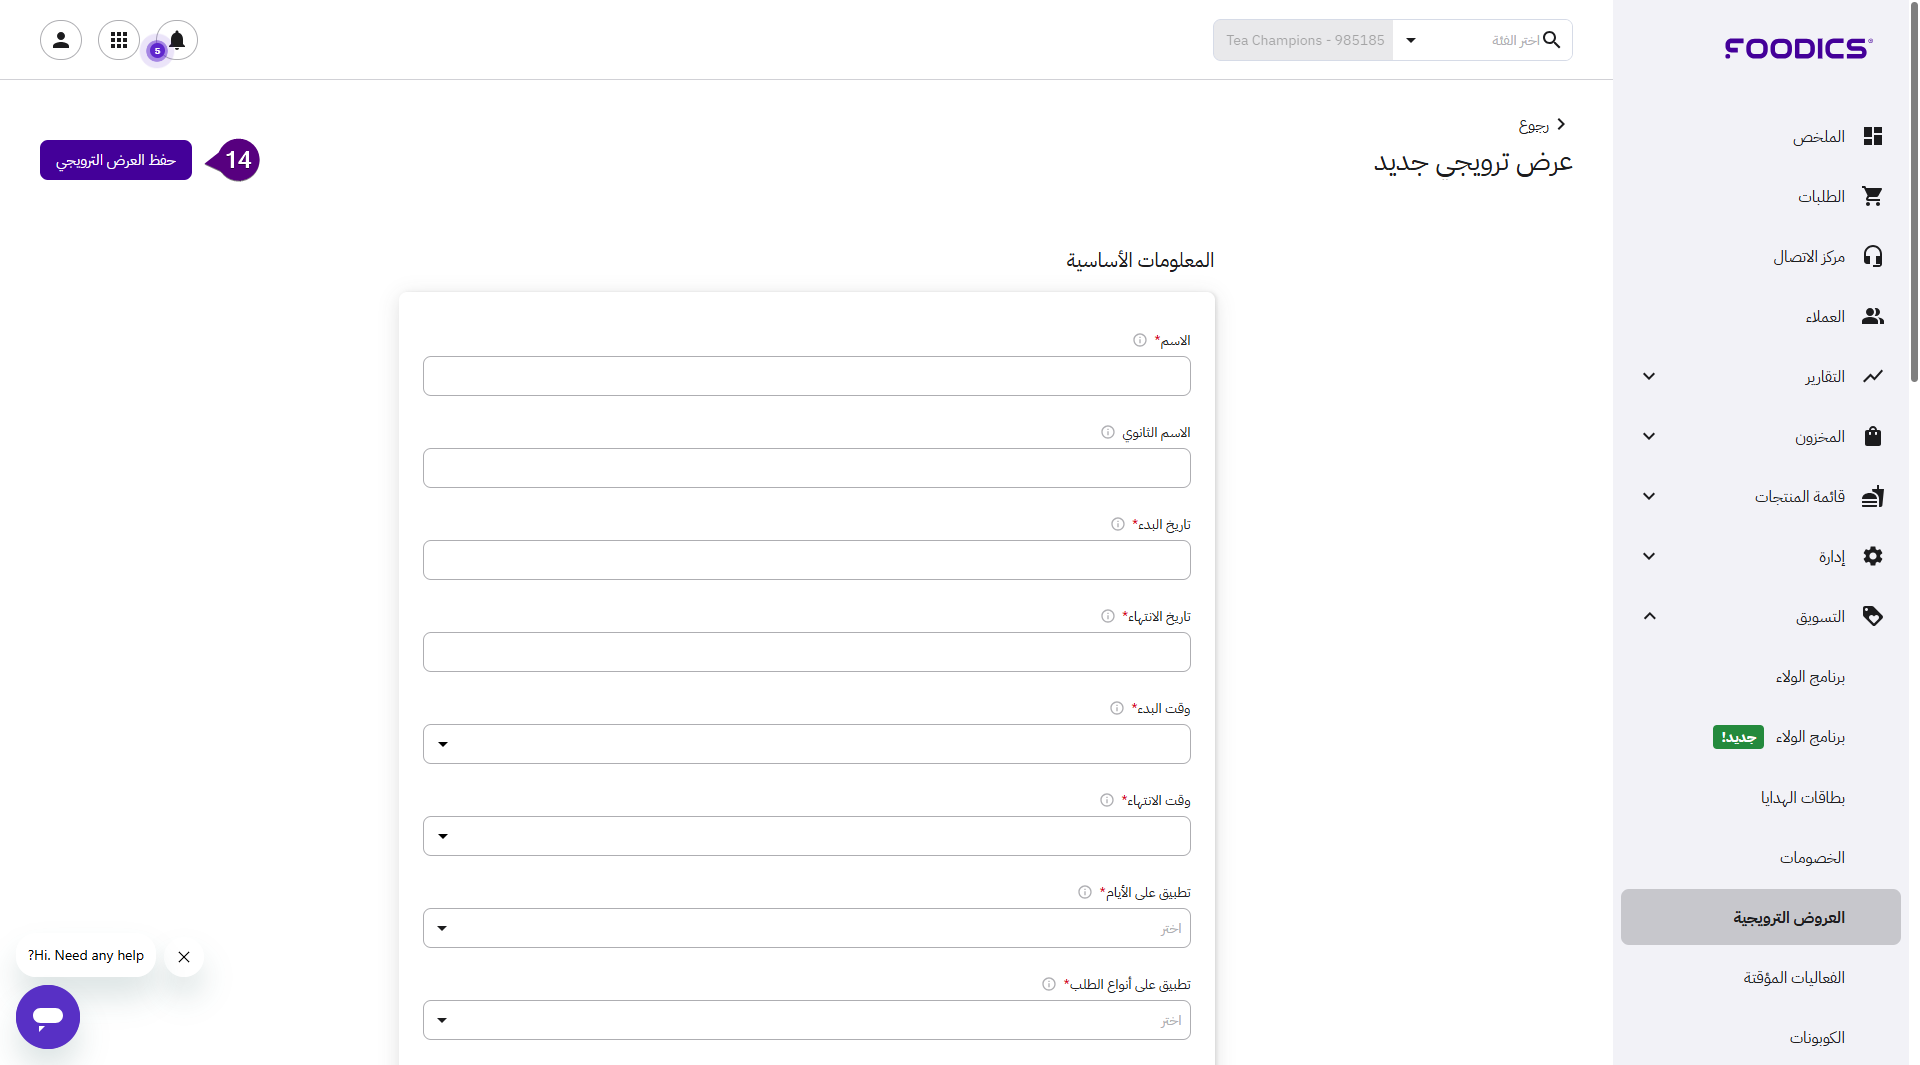Viewport: 1920px width, 1065px height.
Task: Click the حفظ العرض الترويجي button
Action: click(116, 160)
